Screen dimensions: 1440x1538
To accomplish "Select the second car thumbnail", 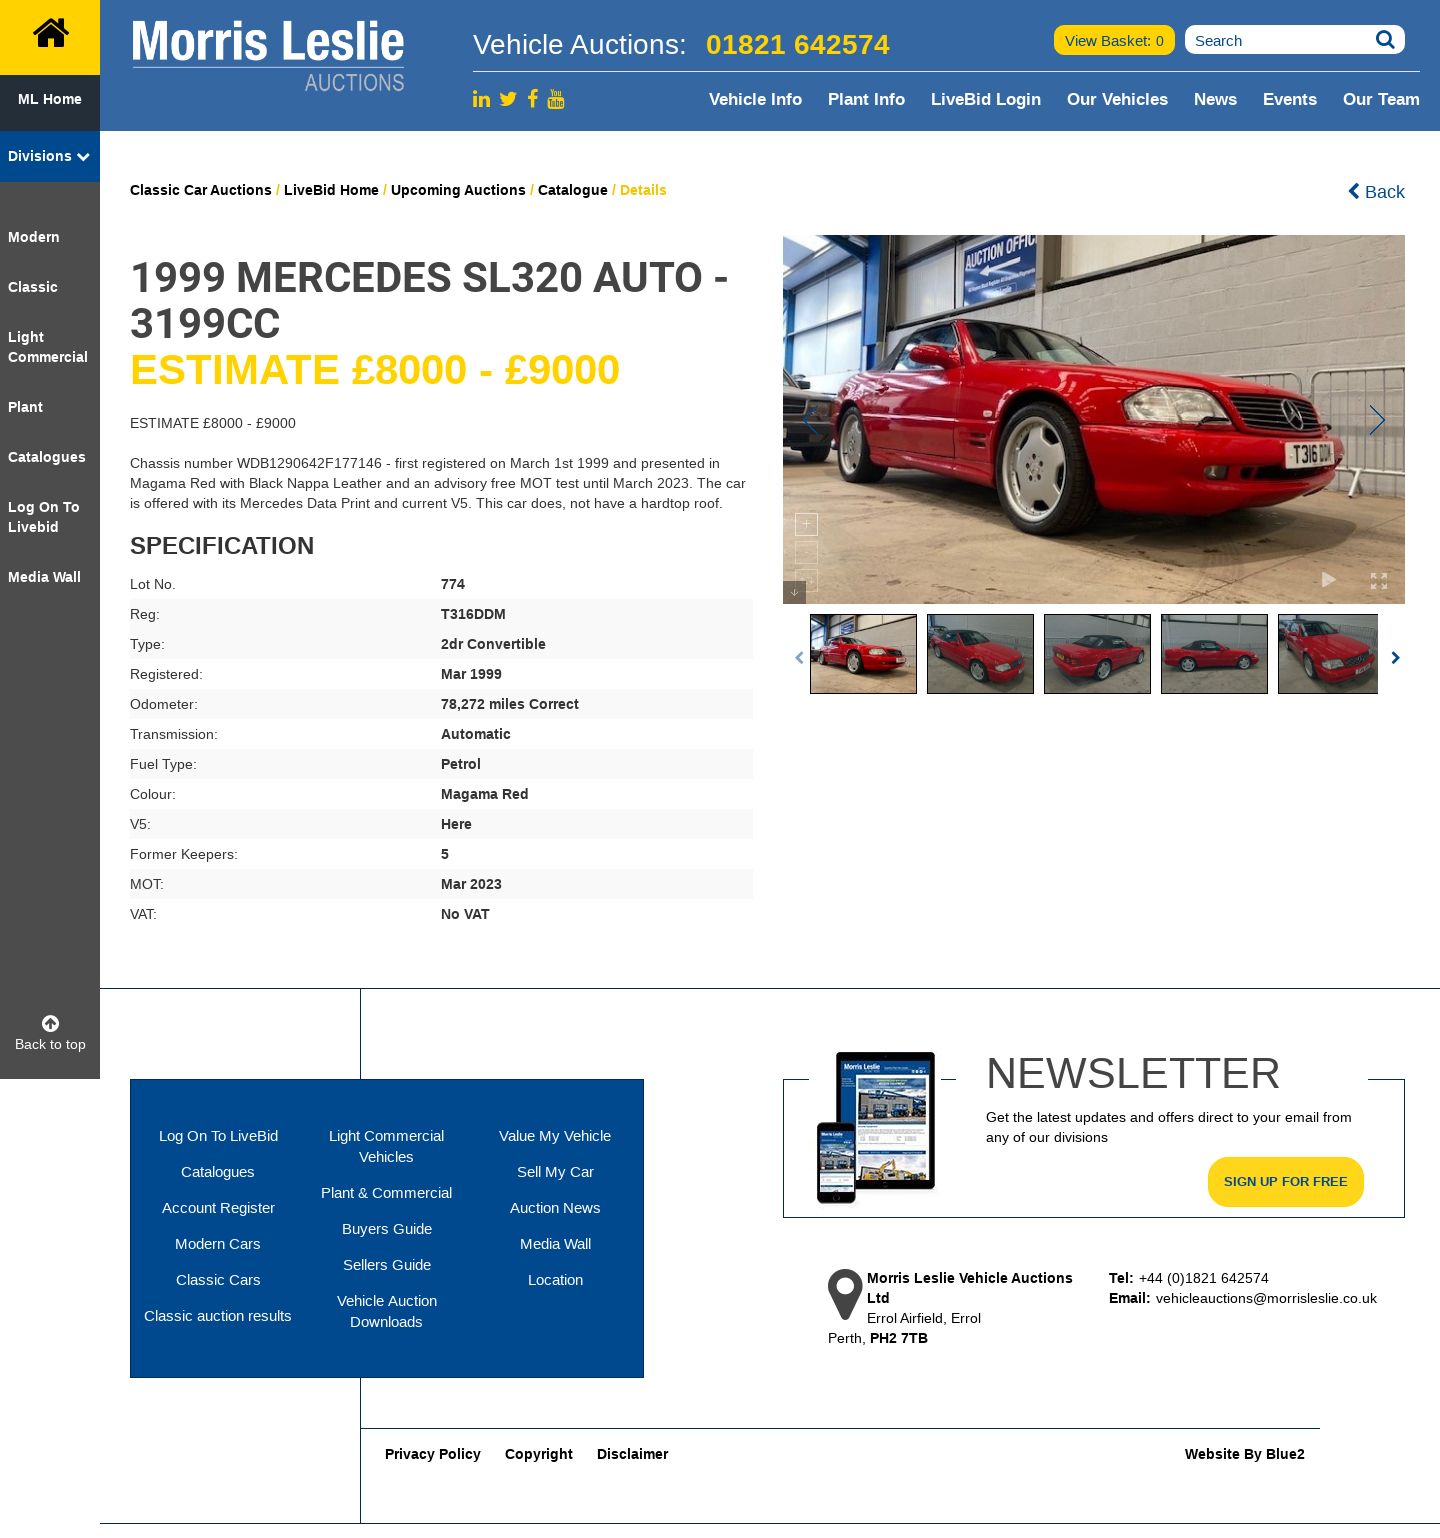I will coord(980,654).
